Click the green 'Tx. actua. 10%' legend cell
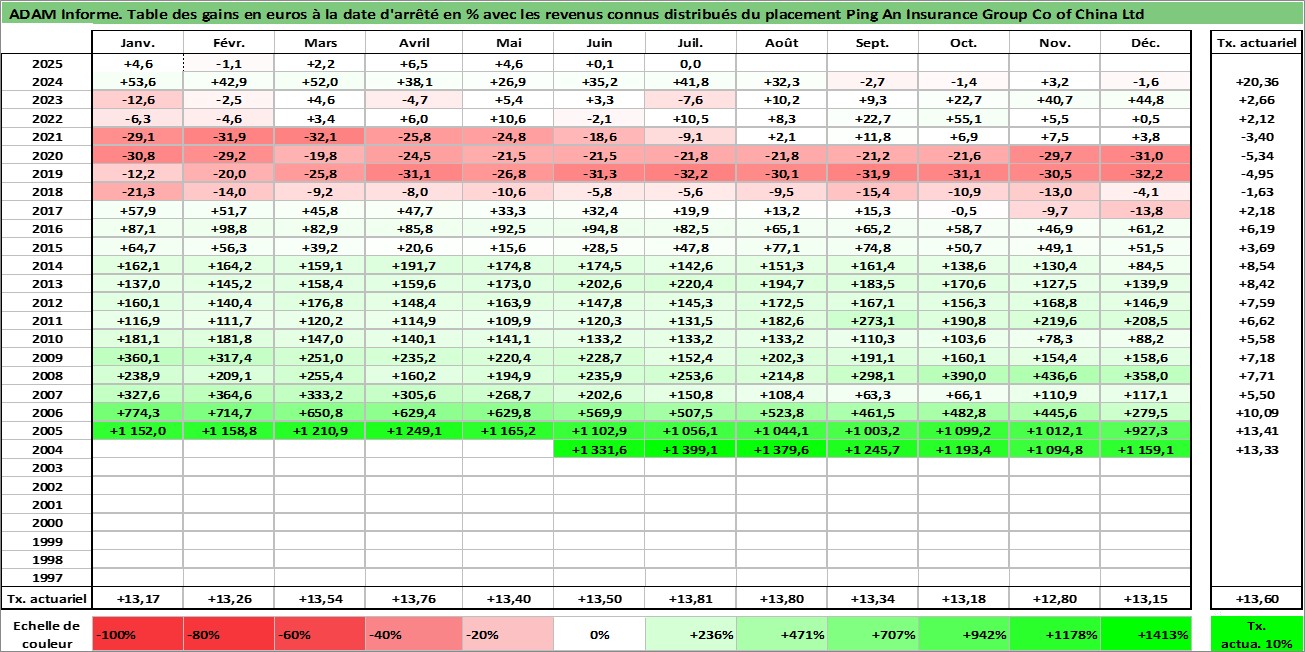The width and height of the screenshot is (1305, 652). (x=1257, y=634)
